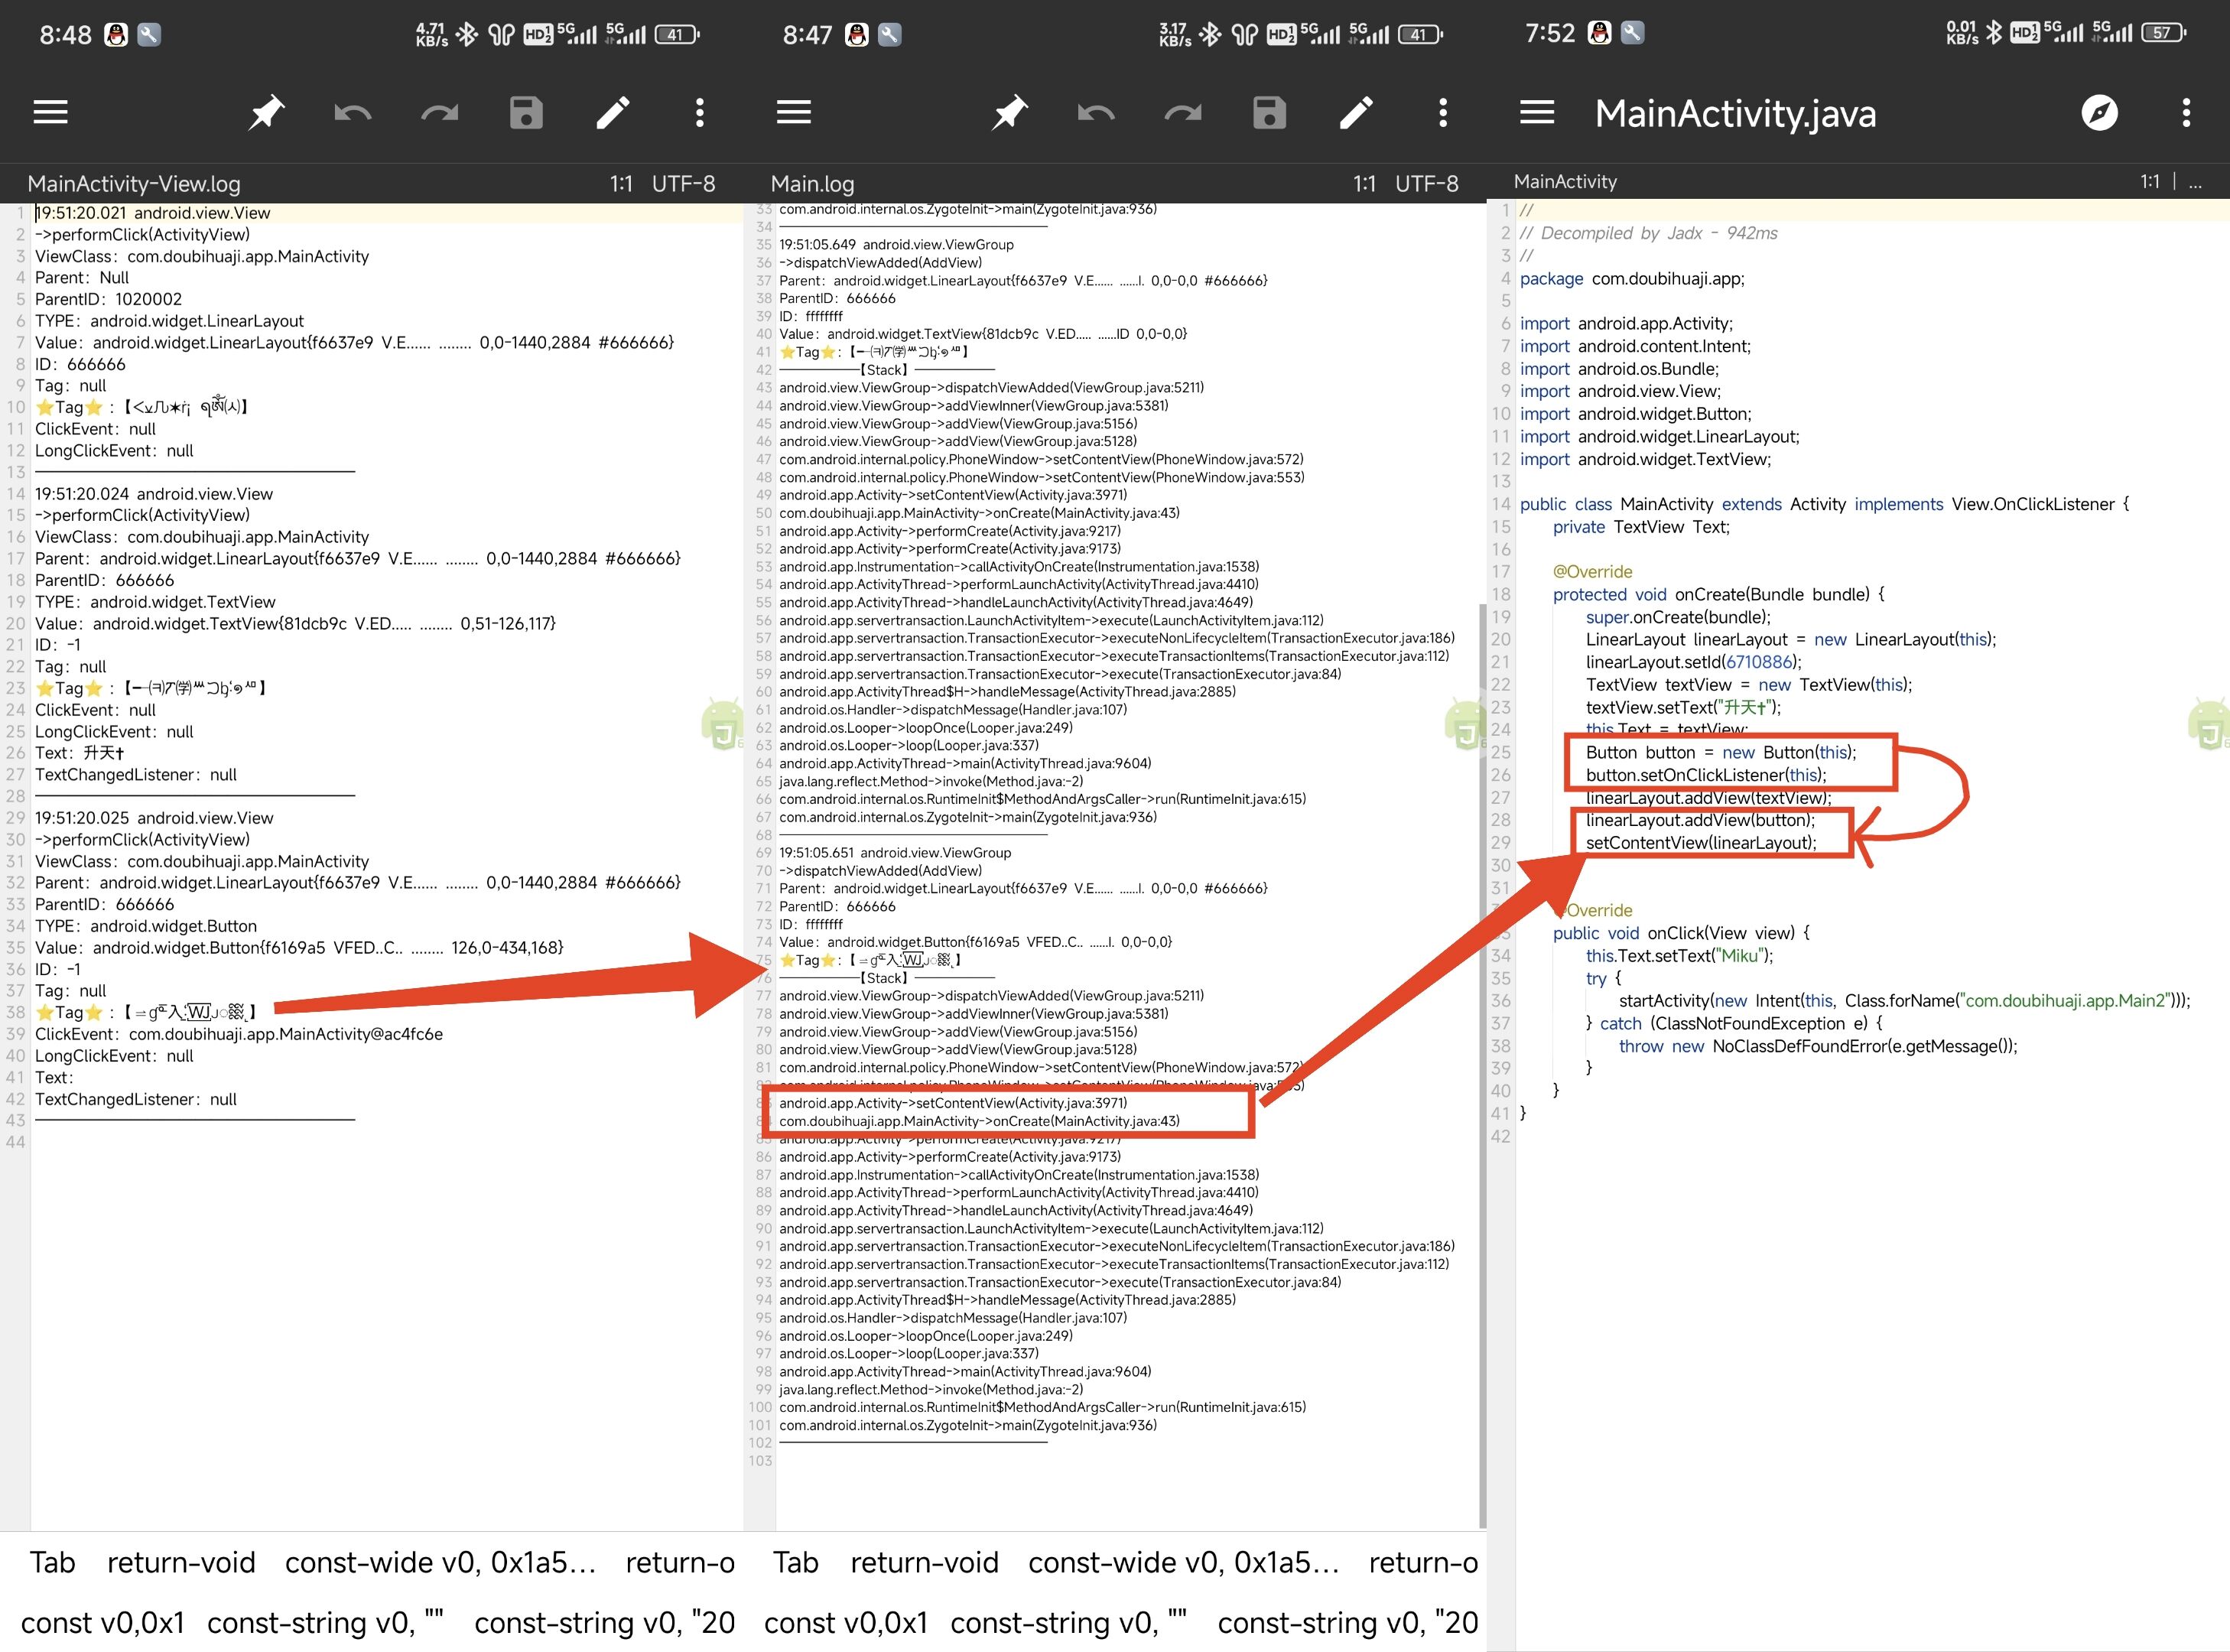Open hamburger menu in MainActivity-View.log editor

[x=51, y=112]
